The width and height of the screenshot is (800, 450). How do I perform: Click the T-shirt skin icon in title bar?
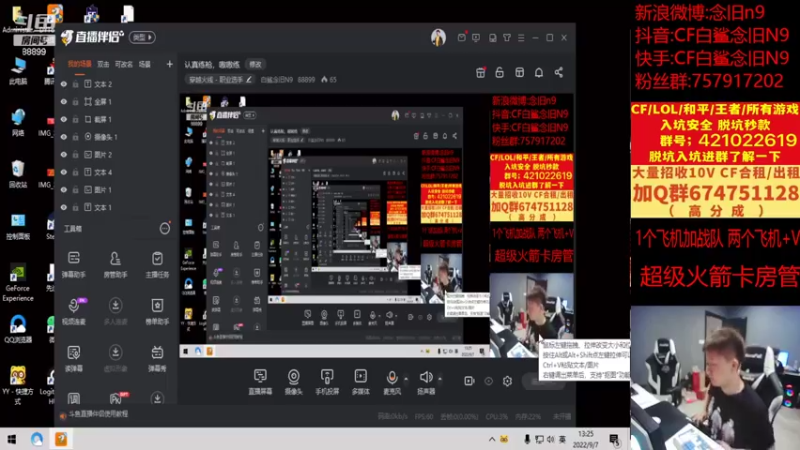click(507, 38)
